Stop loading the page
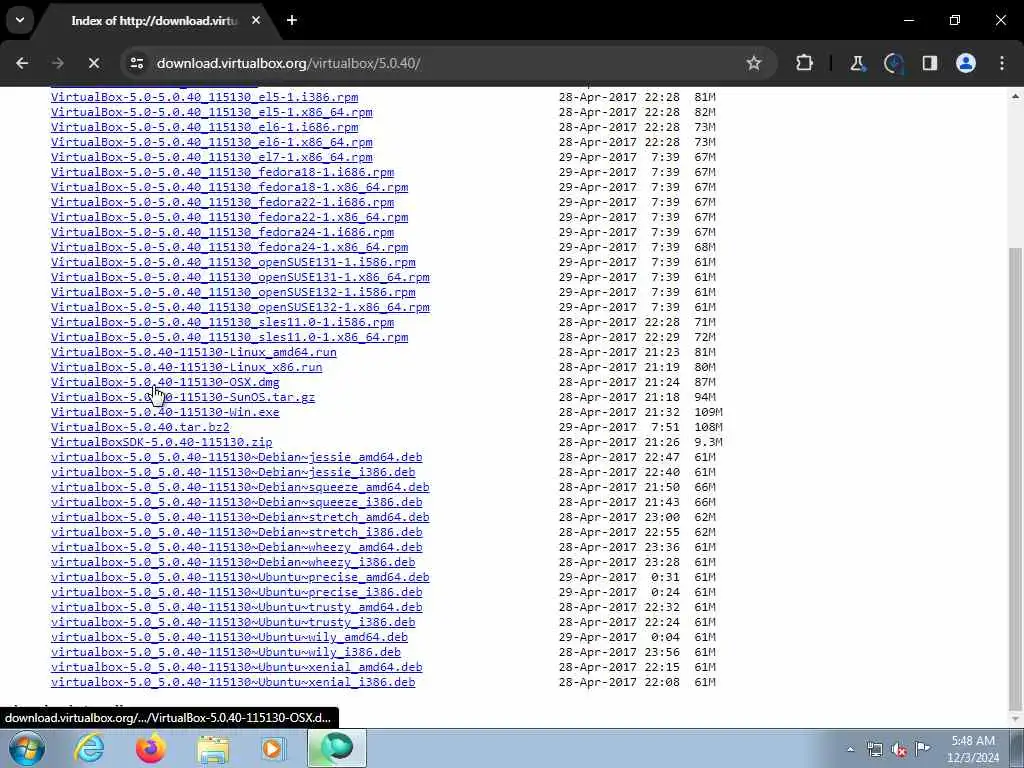This screenshot has height=768, width=1024. pos(93,63)
